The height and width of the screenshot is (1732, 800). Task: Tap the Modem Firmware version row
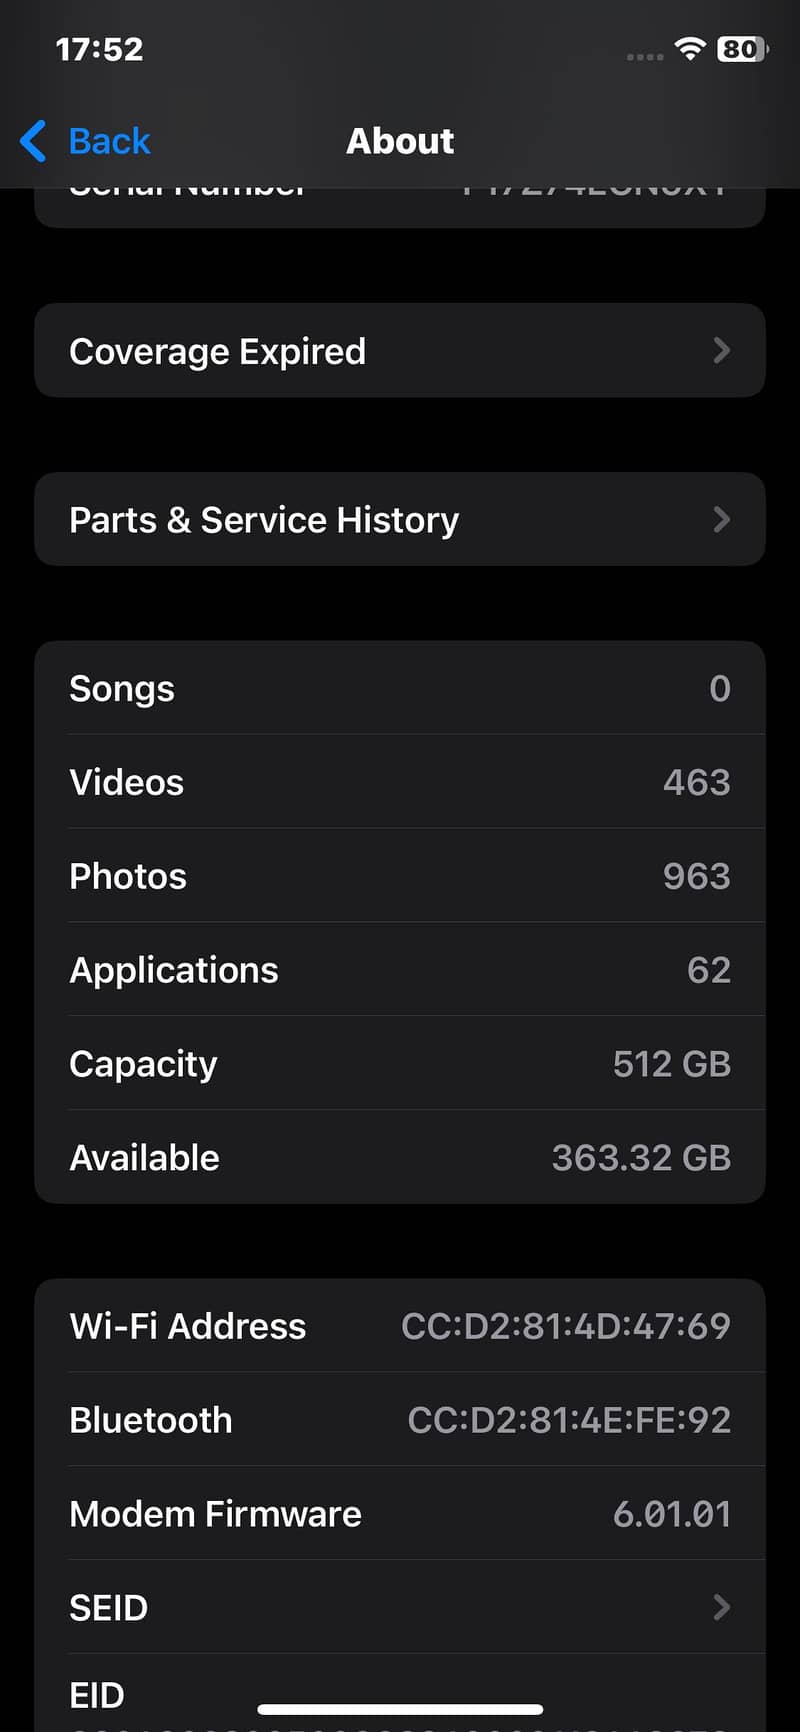pos(400,1514)
